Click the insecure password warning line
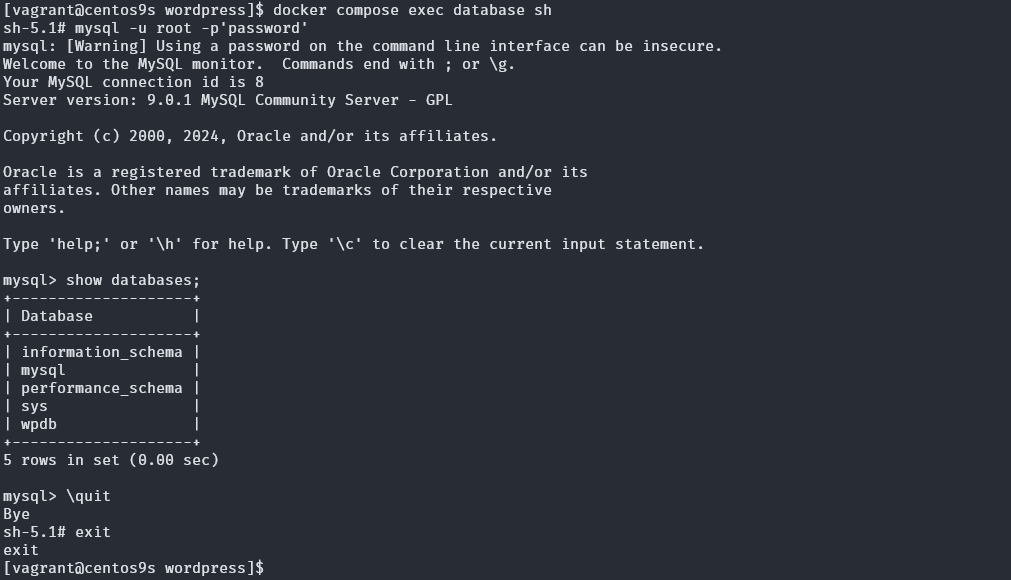Image resolution: width=1011 pixels, height=580 pixels. click(x=362, y=46)
